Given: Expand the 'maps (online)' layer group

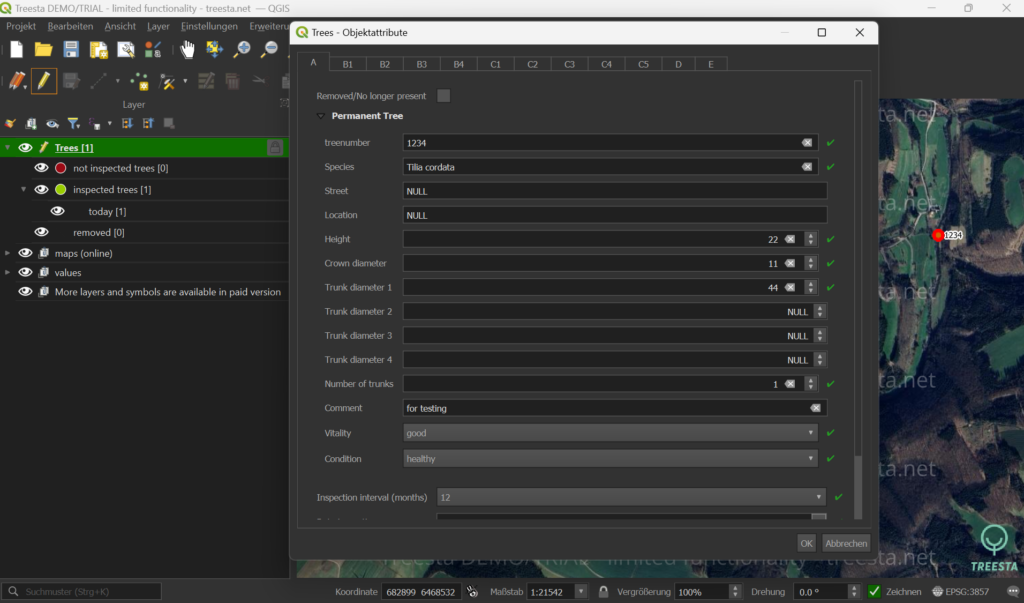Looking at the screenshot, I should coord(9,253).
